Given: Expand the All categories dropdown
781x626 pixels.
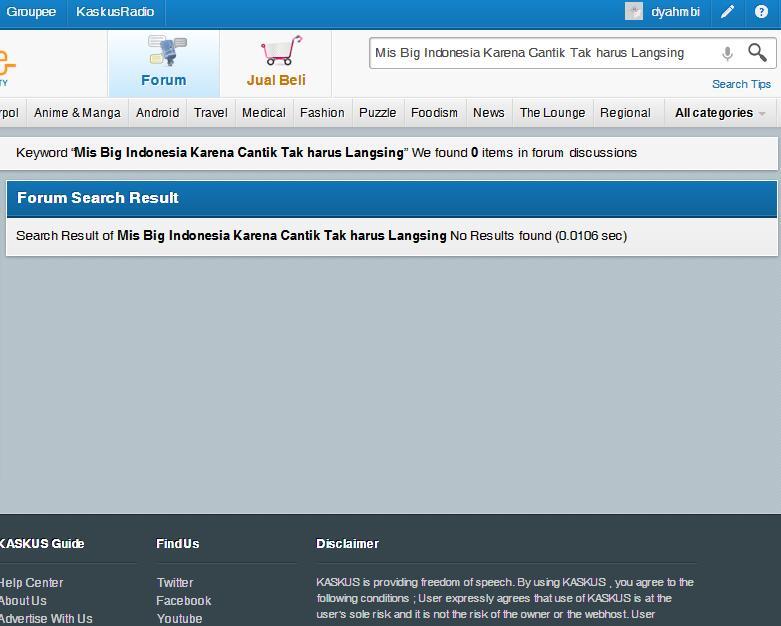Looking at the screenshot, I should (x=720, y=113).
